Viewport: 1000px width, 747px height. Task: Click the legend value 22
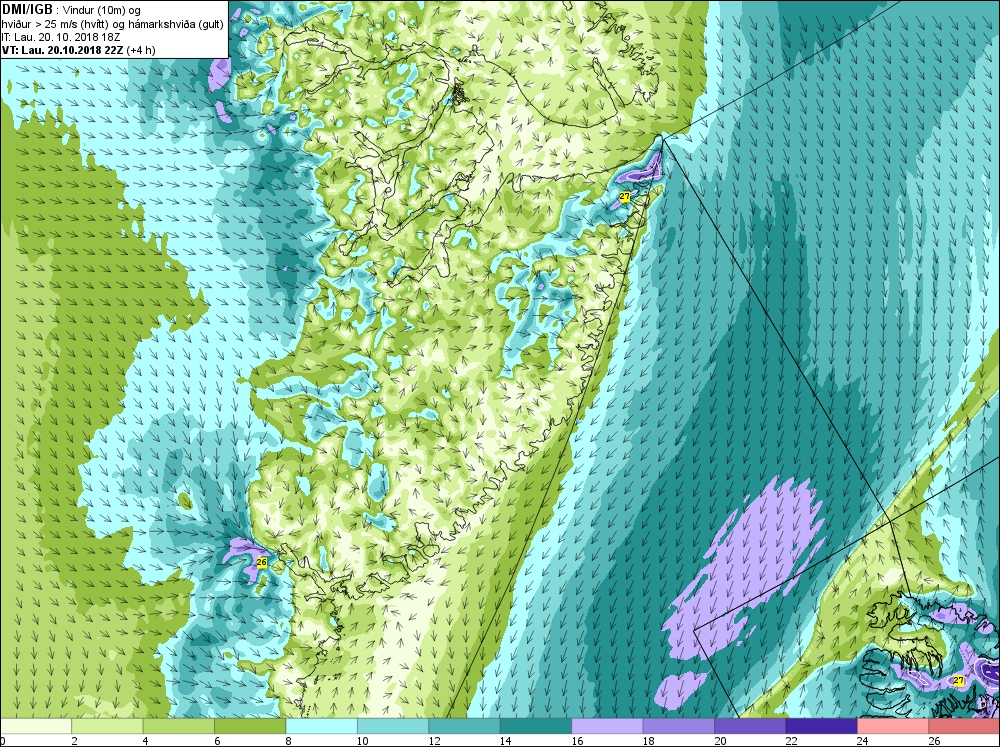click(791, 741)
